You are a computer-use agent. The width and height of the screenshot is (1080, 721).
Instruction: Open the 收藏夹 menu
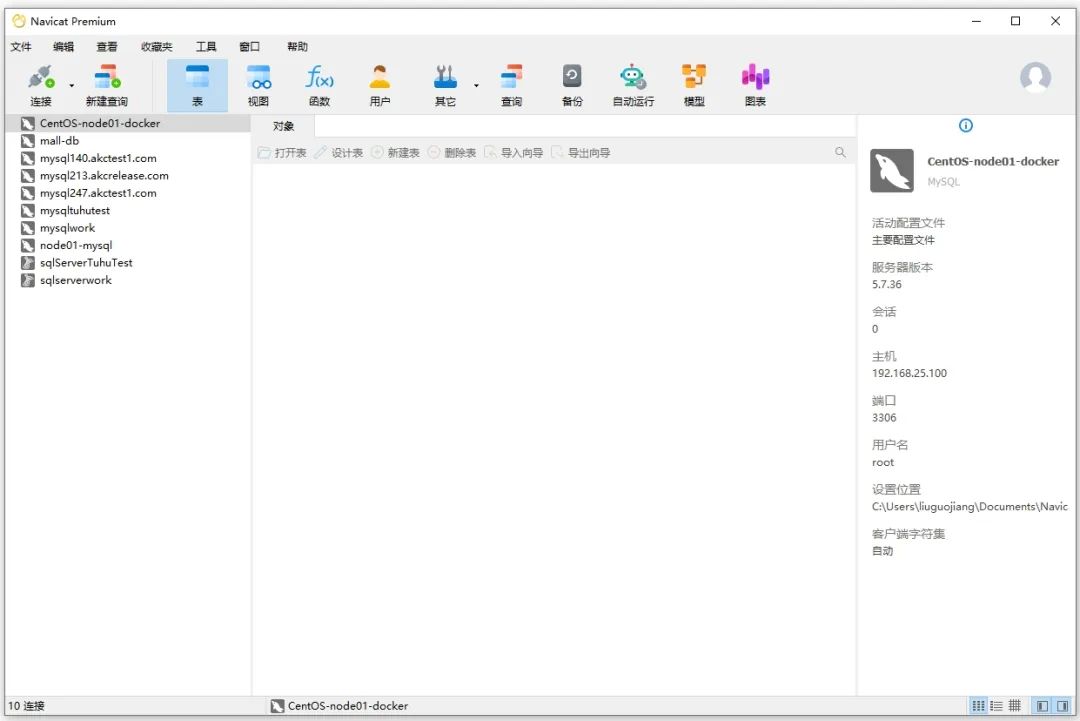tap(156, 46)
